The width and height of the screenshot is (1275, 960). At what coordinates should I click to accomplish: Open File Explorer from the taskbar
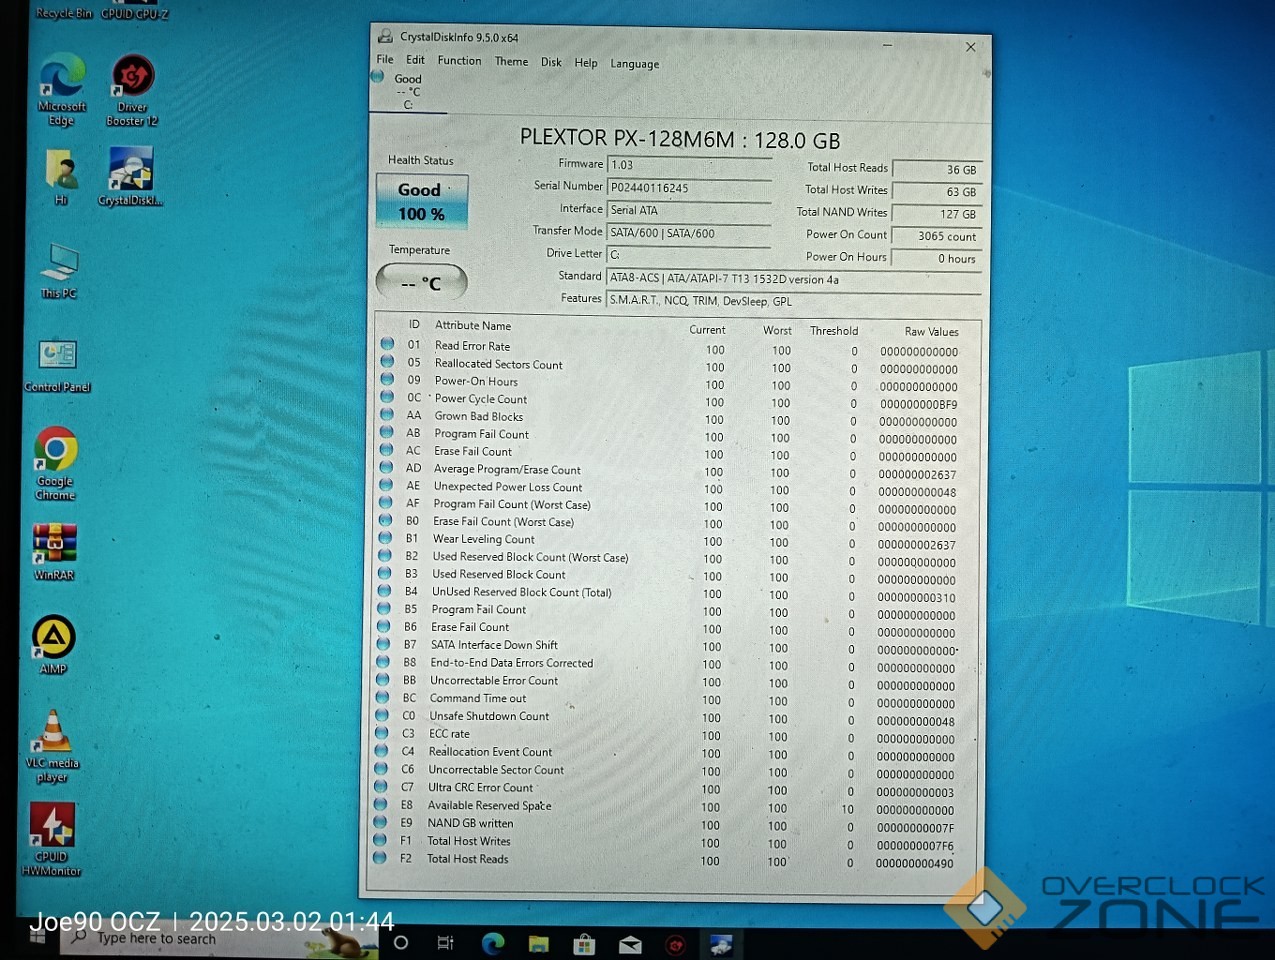539,943
